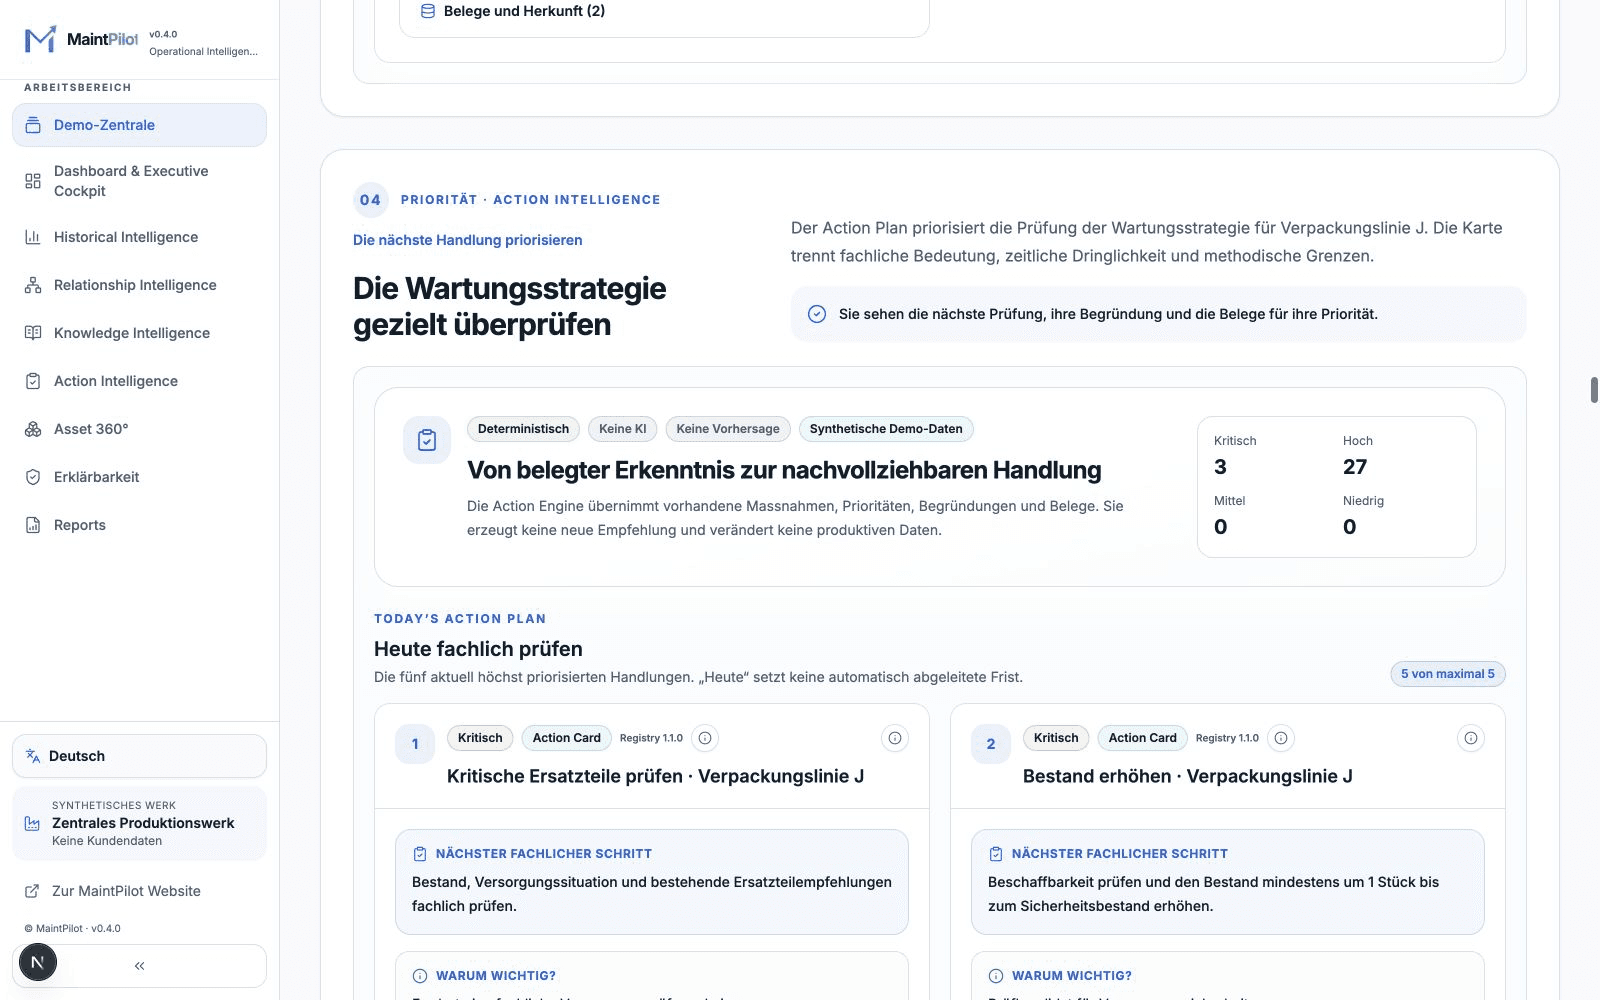Image resolution: width=1600 pixels, height=1000 pixels.
Task: Click the Kritisch count 3
Action: click(x=1221, y=467)
